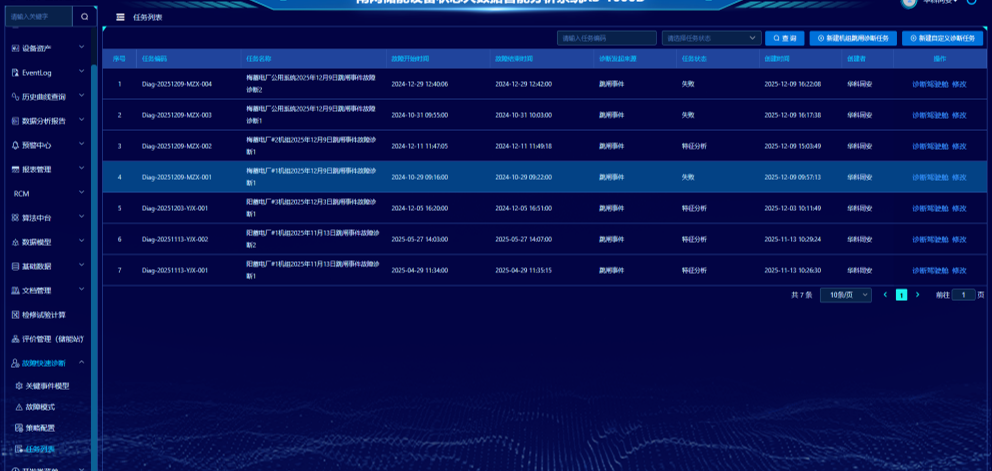992x471 pixels.
Task: Focus the 前往 page jump input
Action: pos(964,295)
